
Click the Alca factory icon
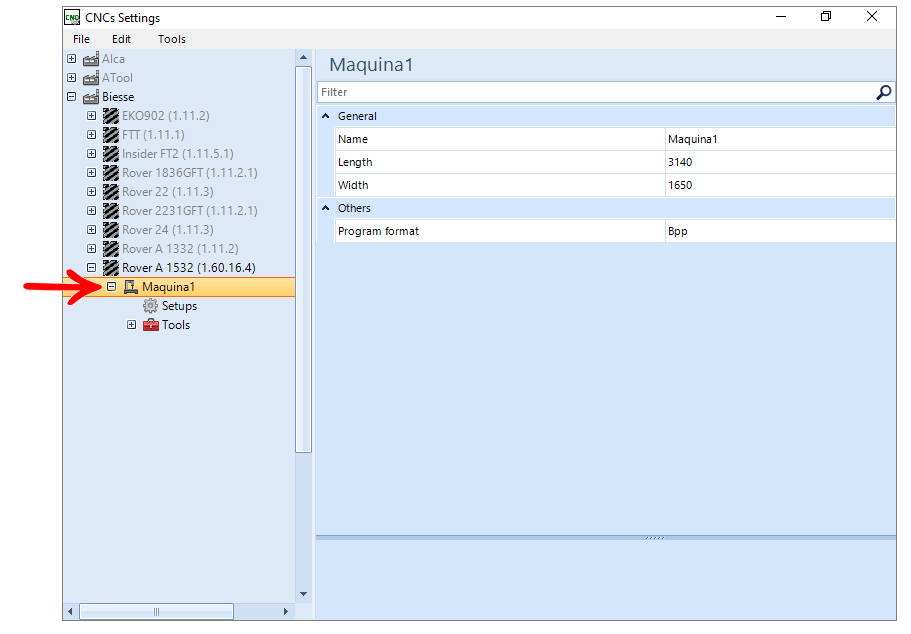[91, 59]
